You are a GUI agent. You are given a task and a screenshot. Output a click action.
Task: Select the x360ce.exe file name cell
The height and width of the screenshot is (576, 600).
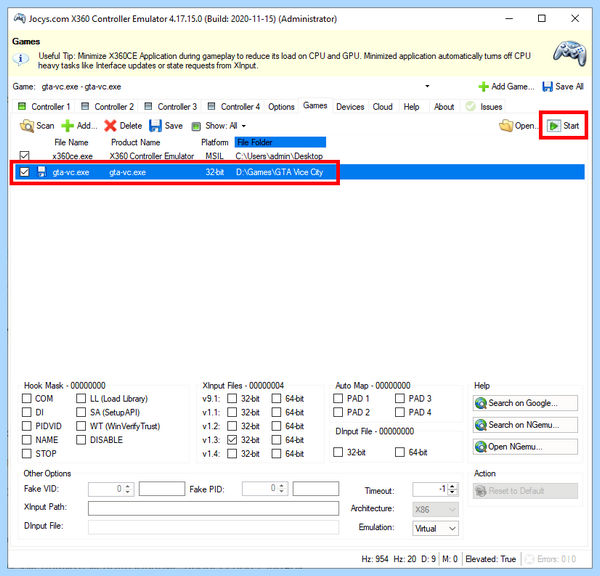click(72, 156)
